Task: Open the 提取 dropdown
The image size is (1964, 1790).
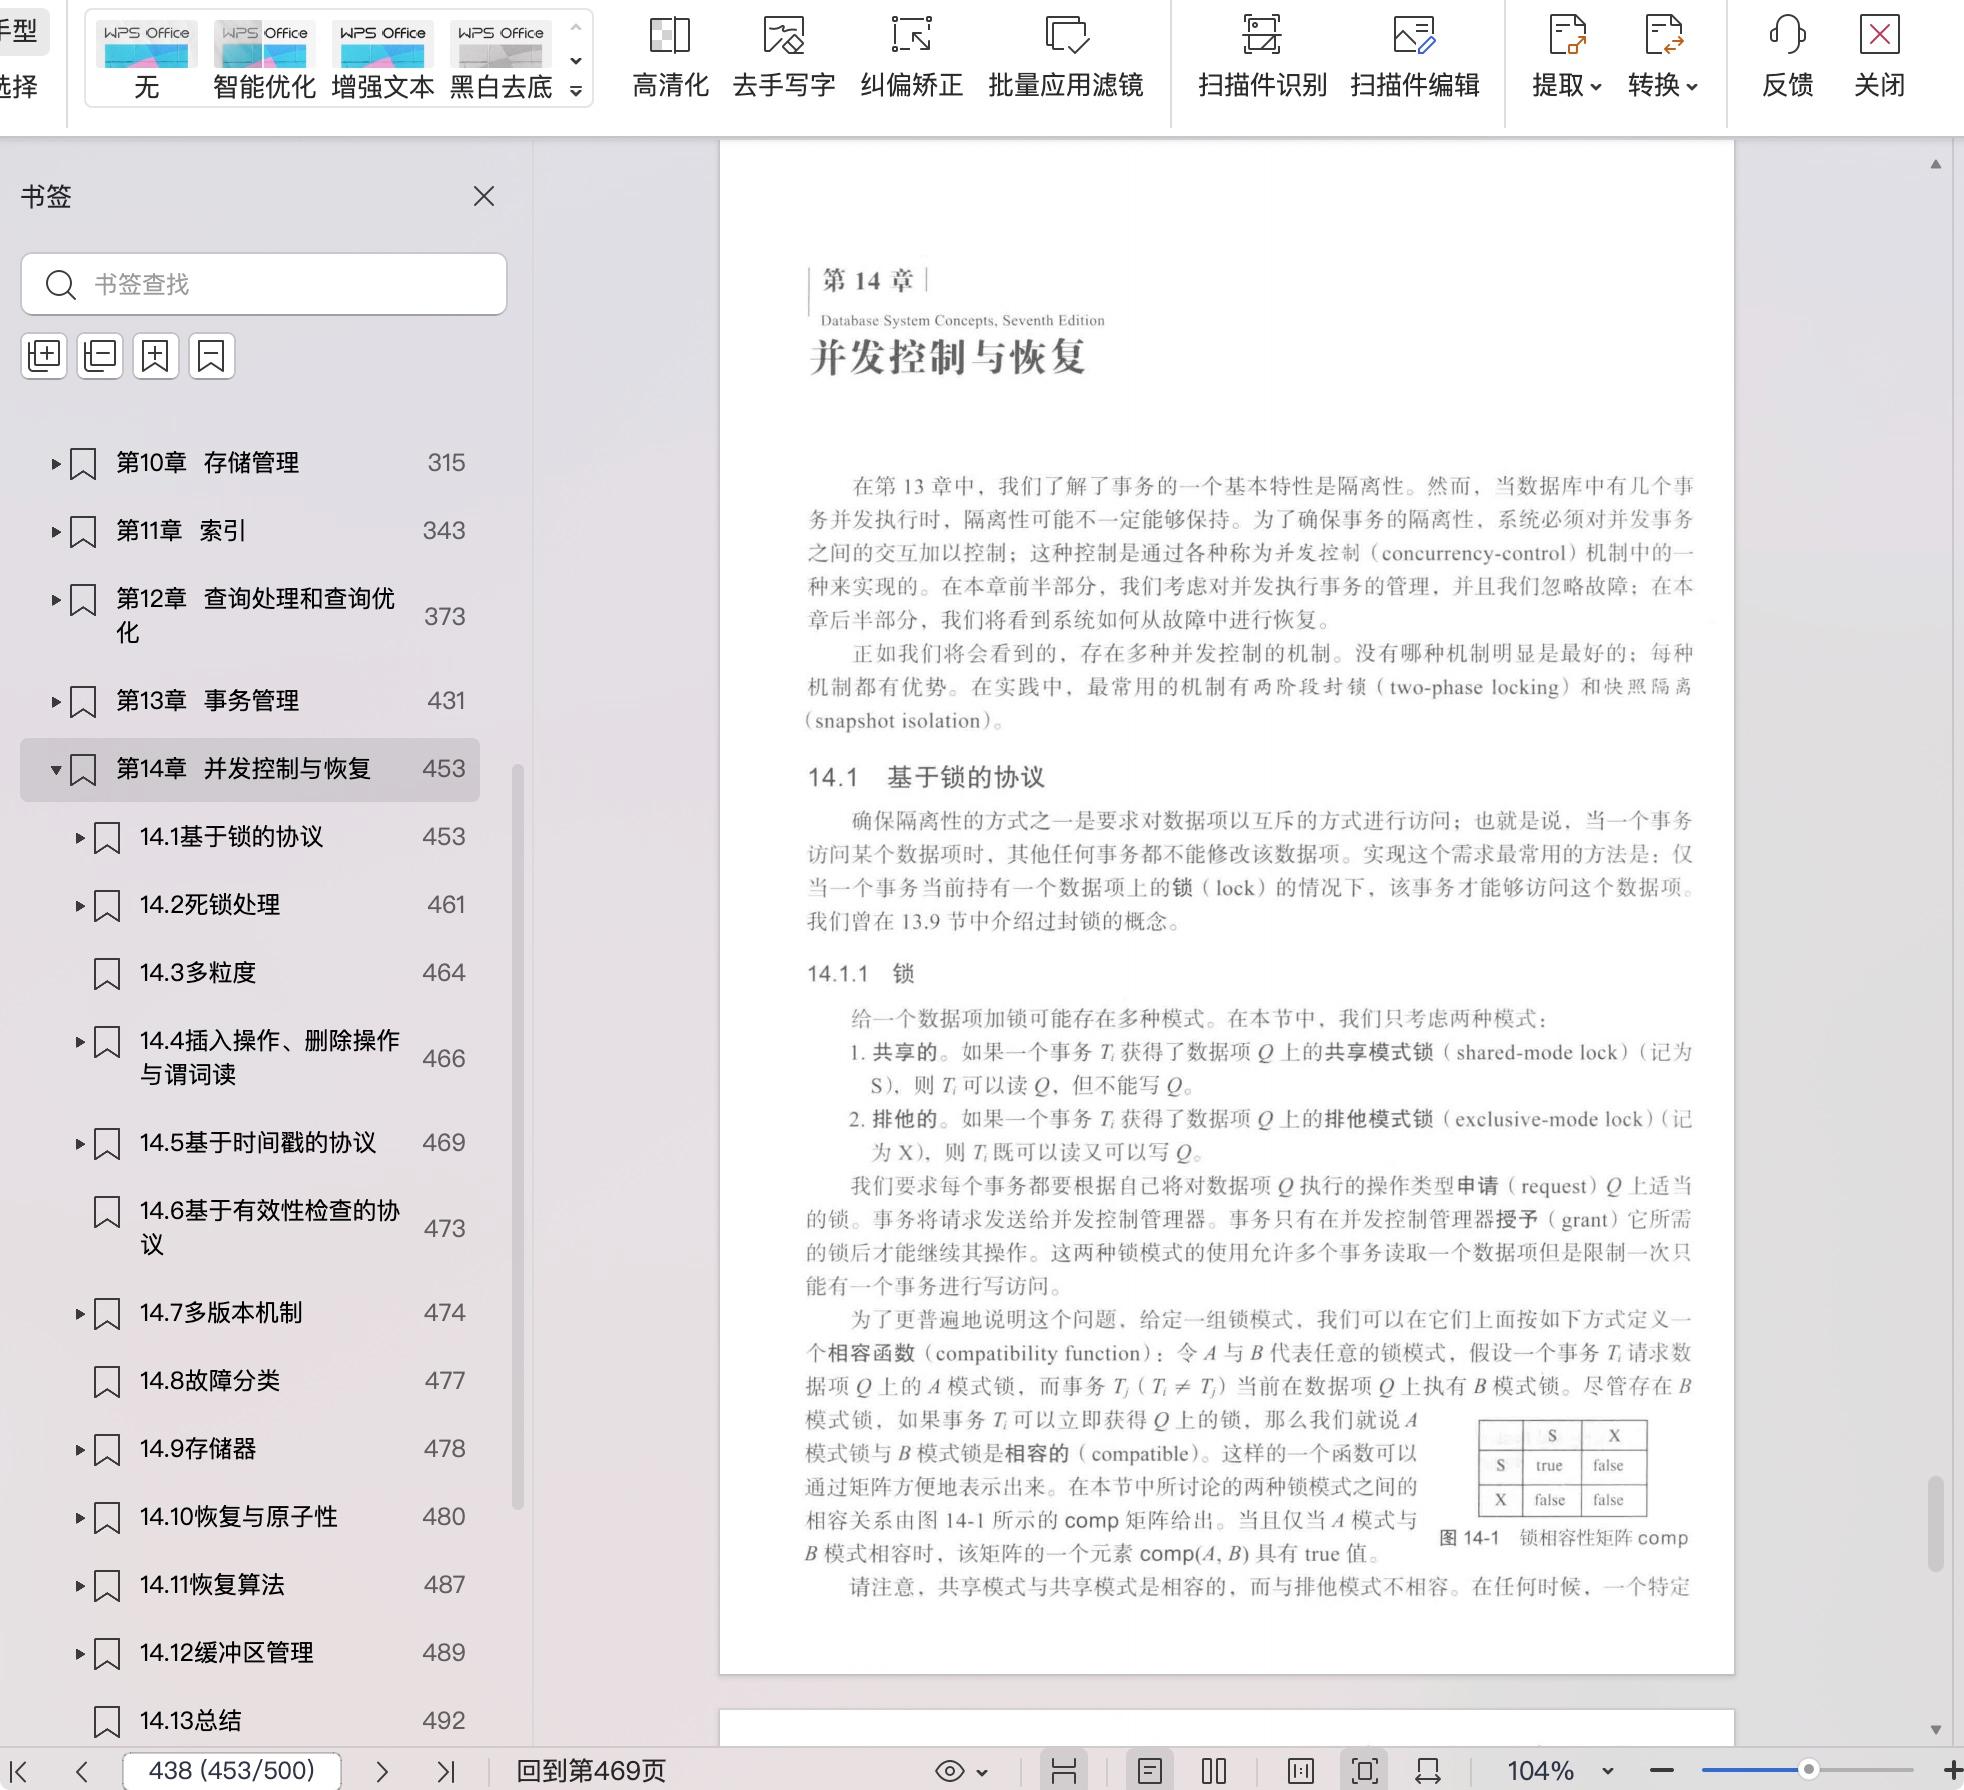Action: [1567, 58]
